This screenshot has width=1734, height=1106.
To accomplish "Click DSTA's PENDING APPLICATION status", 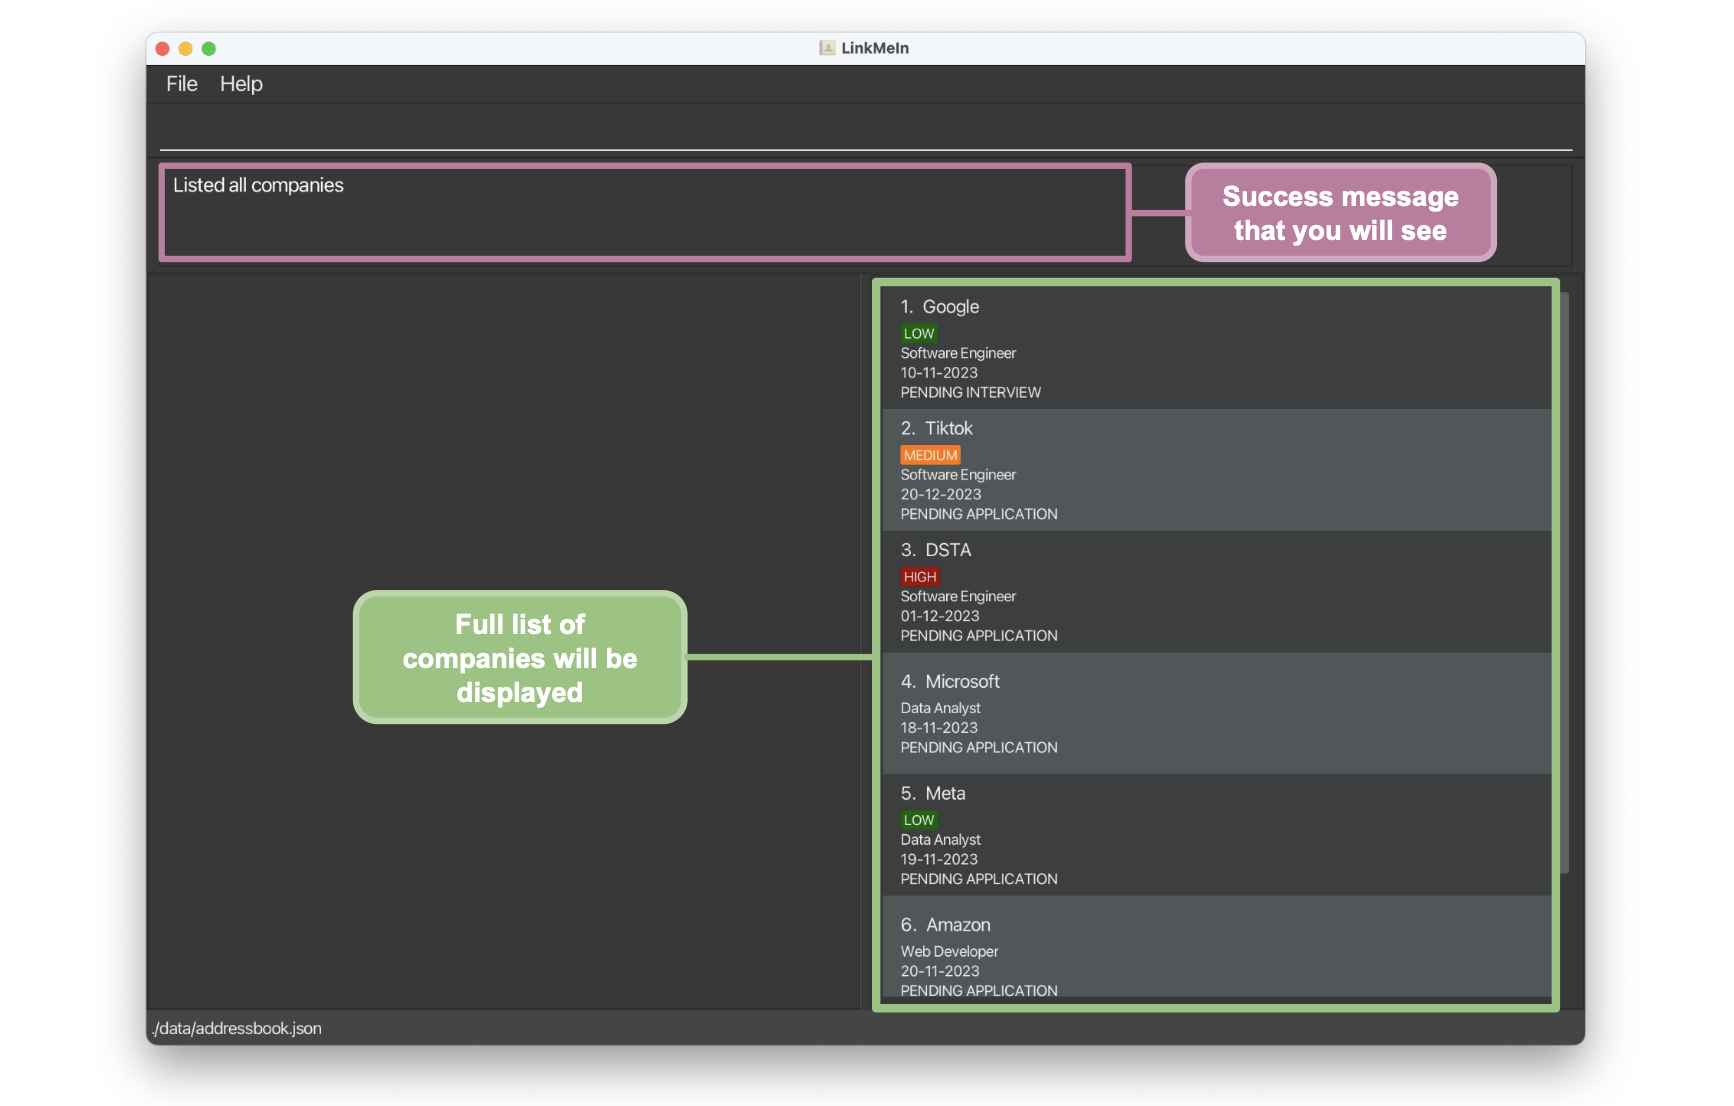I will pyautogui.click(x=978, y=636).
